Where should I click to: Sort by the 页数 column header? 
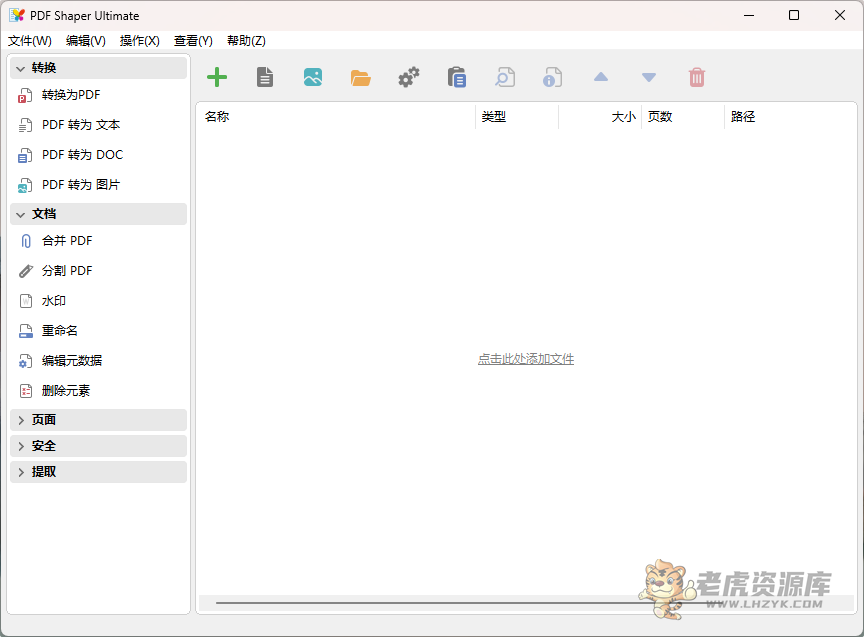point(683,117)
